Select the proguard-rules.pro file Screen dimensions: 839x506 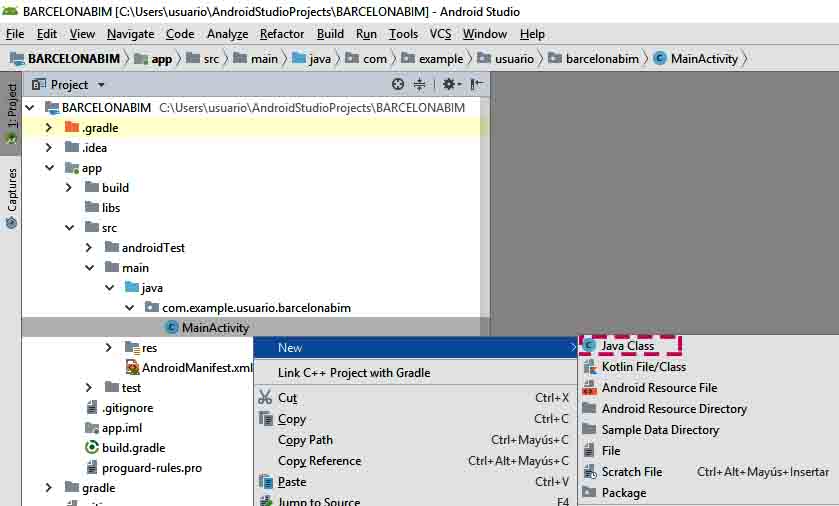tap(151, 468)
